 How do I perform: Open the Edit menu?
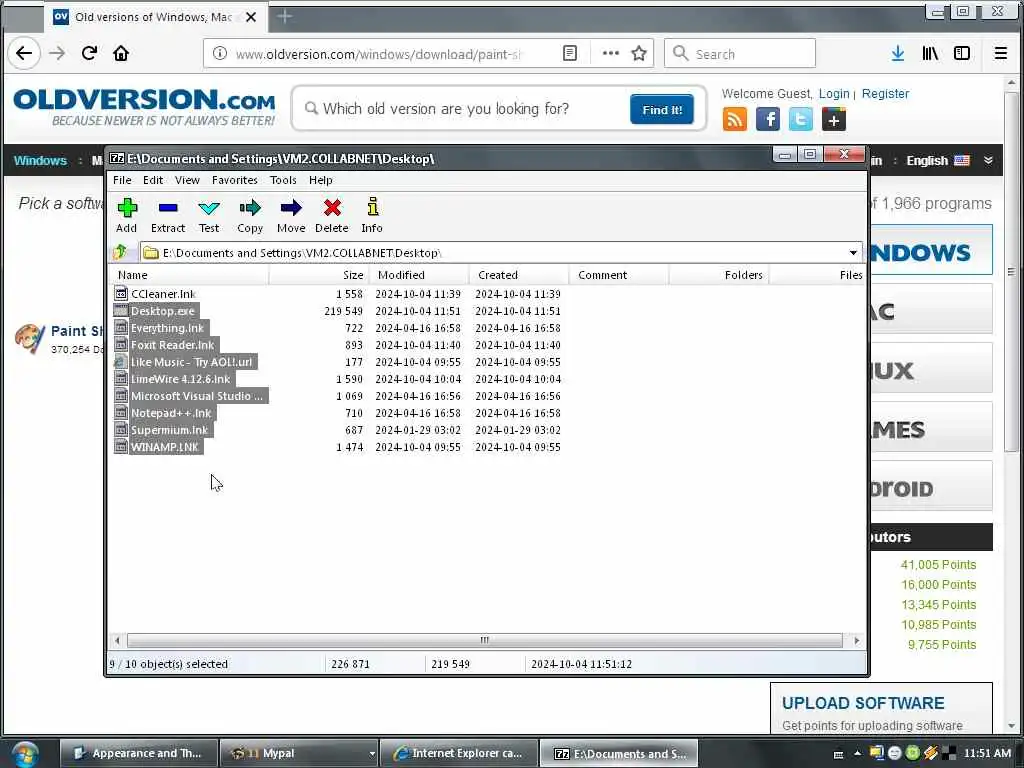click(x=153, y=180)
